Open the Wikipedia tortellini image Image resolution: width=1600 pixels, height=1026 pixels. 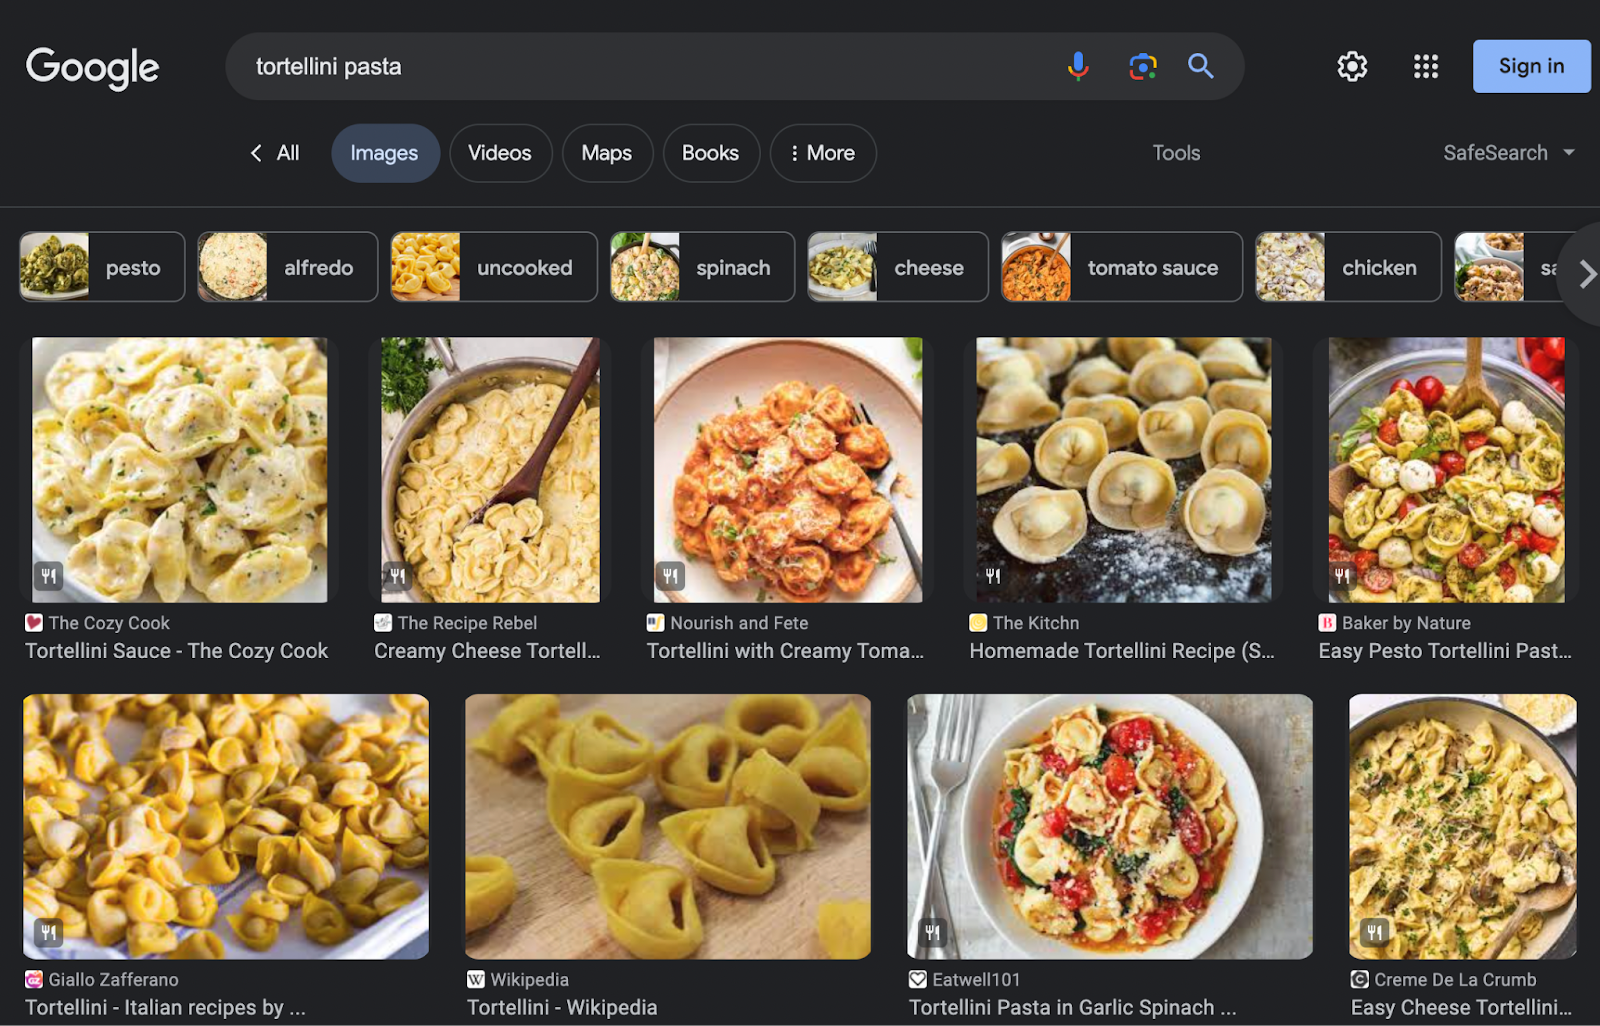(668, 827)
